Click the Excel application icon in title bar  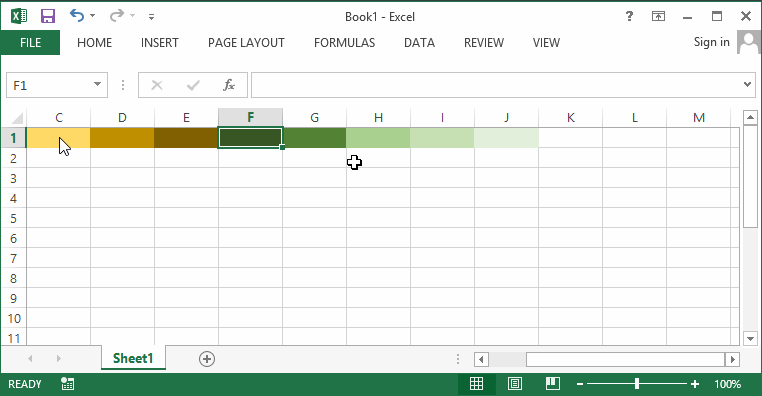click(19, 16)
